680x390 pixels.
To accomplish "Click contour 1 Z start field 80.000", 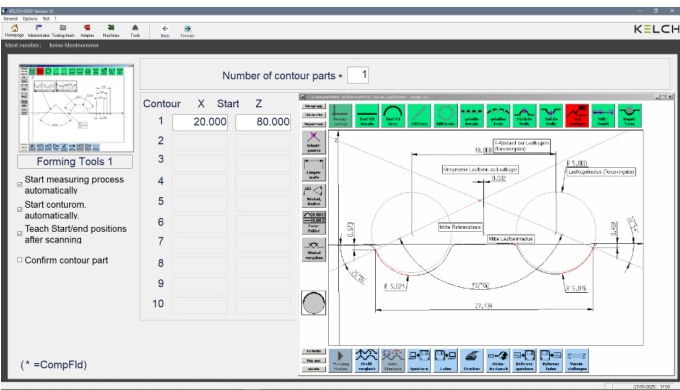I will tap(263, 122).
